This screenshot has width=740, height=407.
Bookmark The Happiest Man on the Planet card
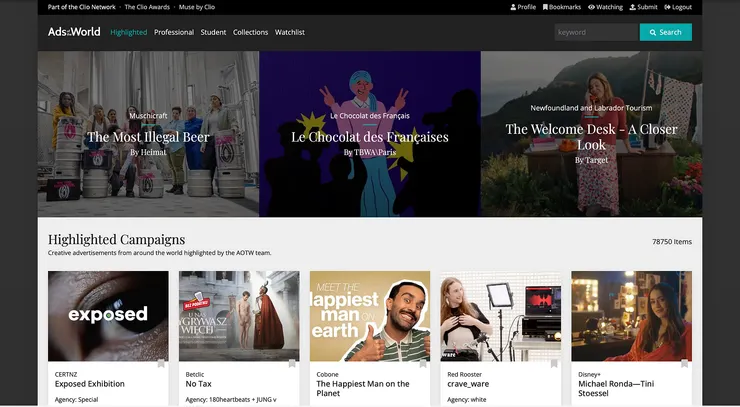click(423, 364)
